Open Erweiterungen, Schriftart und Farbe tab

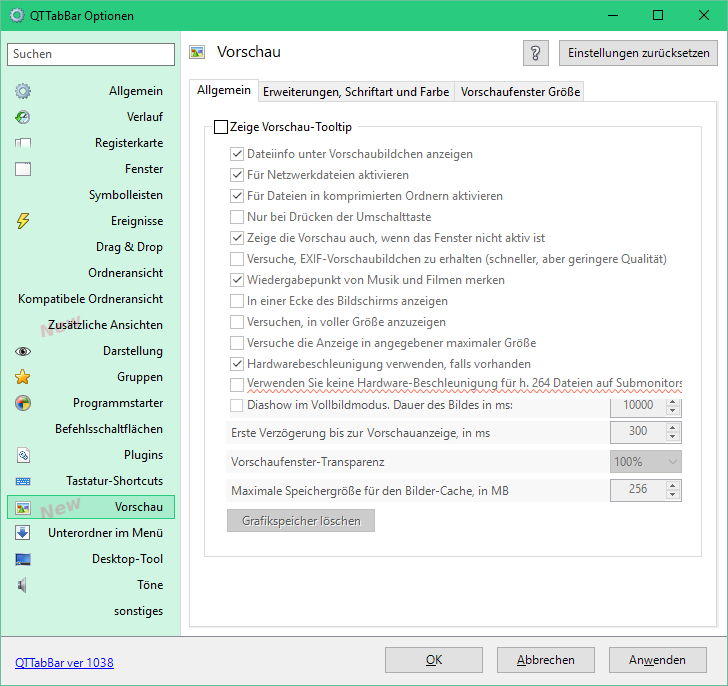tap(356, 92)
